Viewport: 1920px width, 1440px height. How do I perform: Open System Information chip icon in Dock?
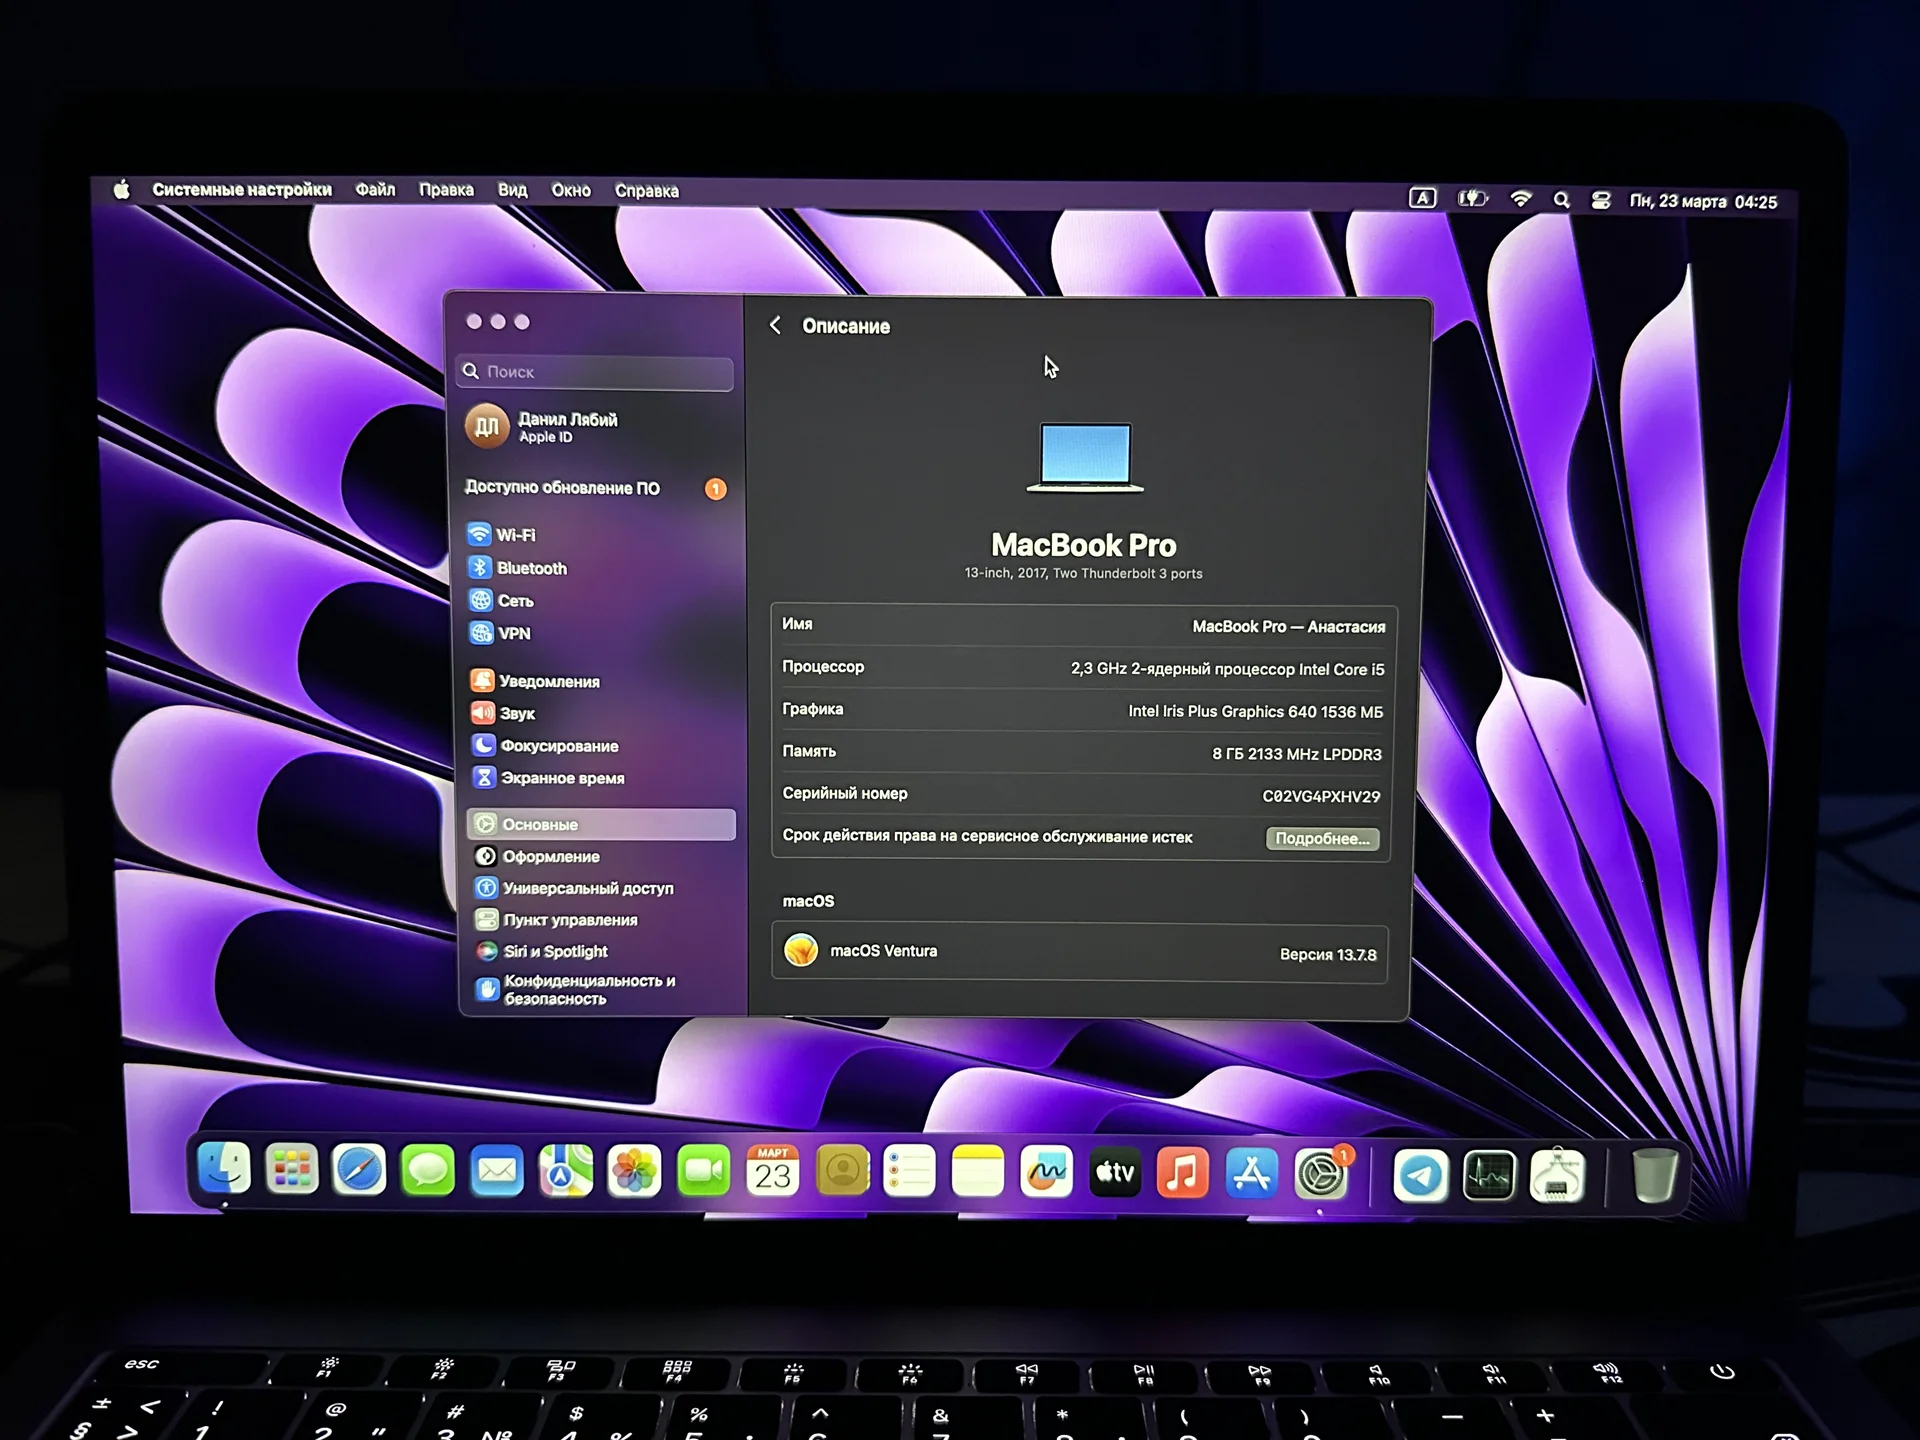[x=1558, y=1175]
